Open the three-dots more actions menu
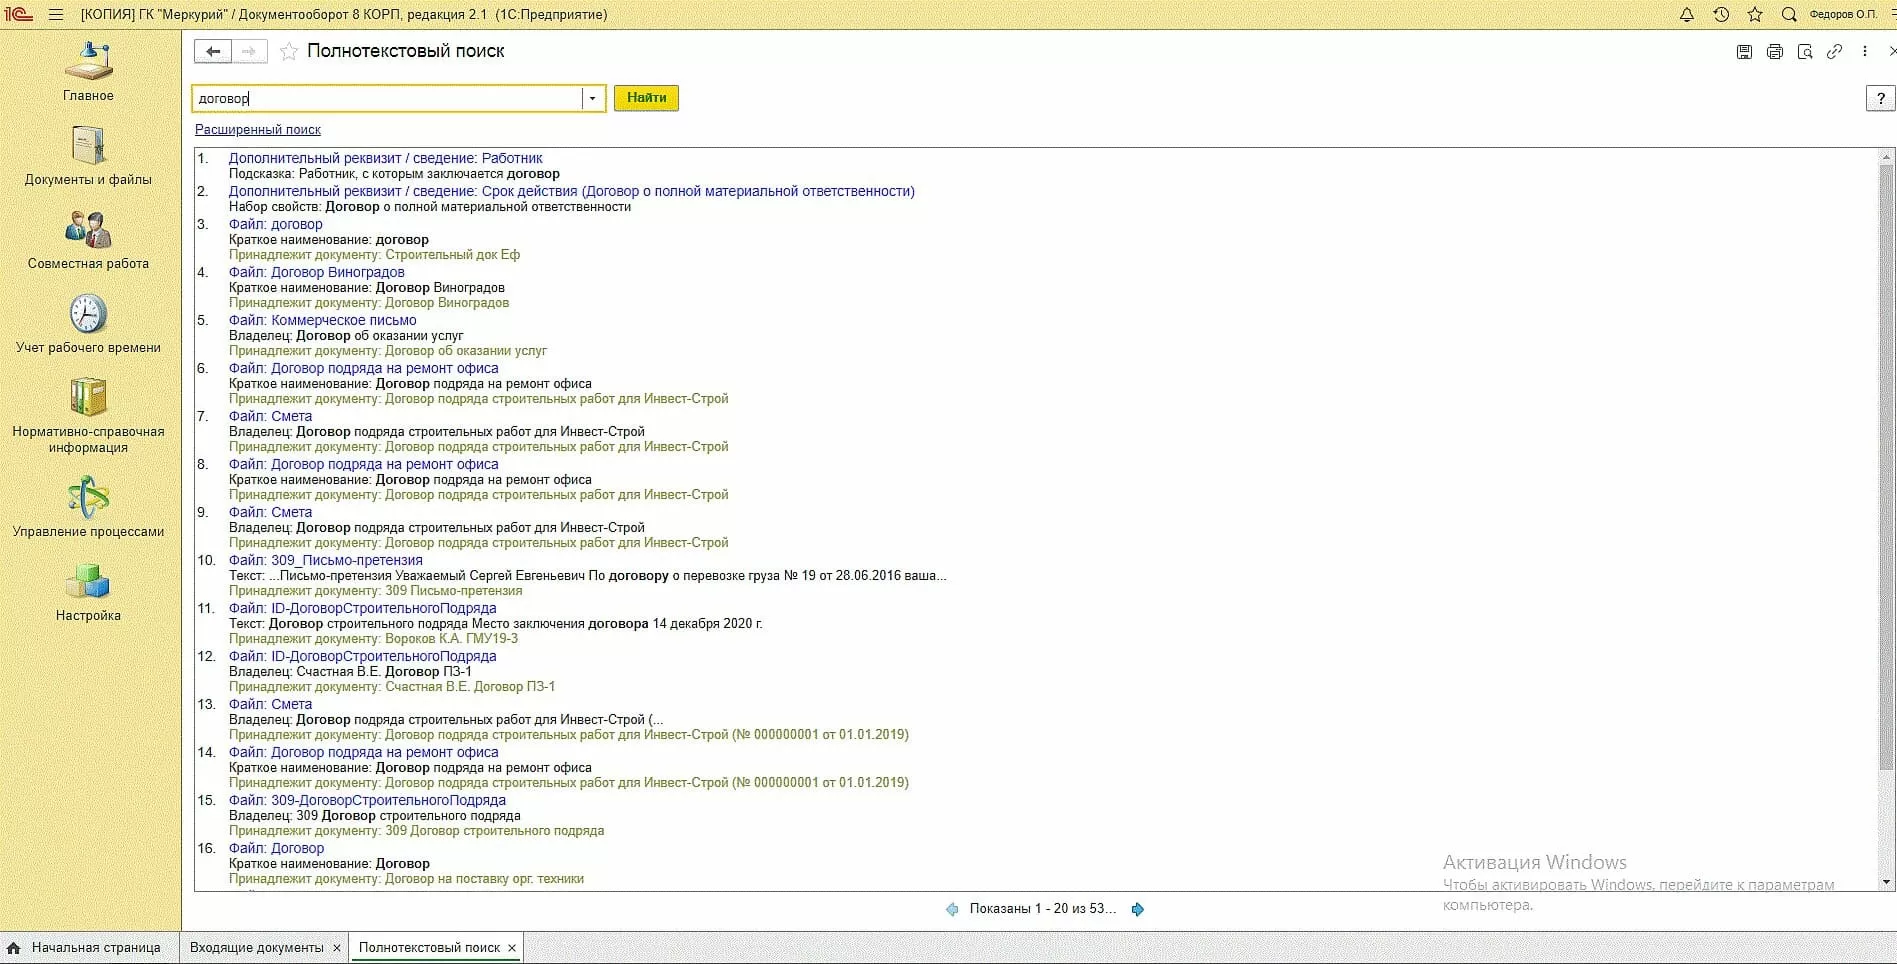The image size is (1897, 964). (1865, 52)
